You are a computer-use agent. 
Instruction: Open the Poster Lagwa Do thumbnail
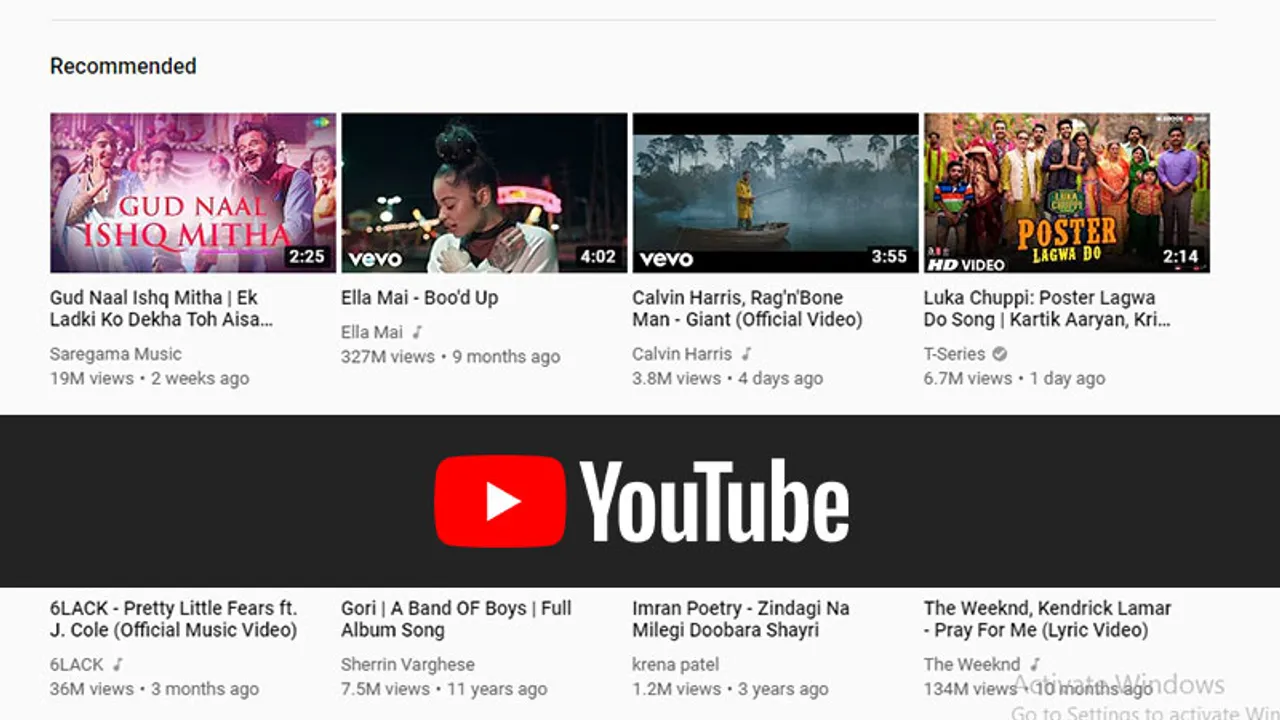pyautogui.click(x=1066, y=192)
